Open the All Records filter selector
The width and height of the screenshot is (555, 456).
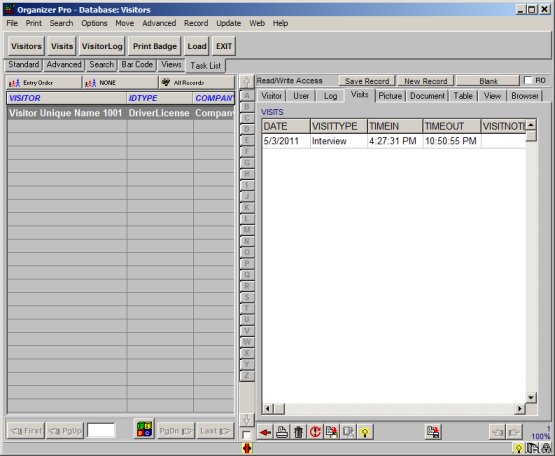[196, 83]
